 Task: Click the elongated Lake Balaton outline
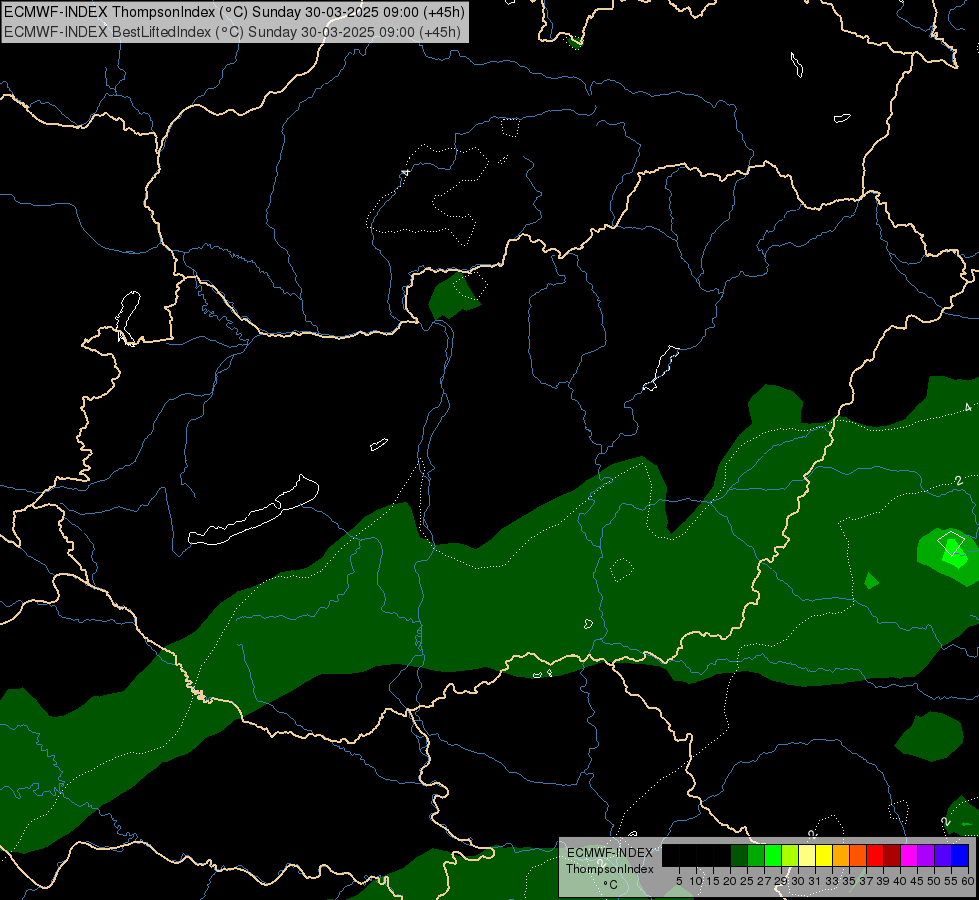(254, 510)
